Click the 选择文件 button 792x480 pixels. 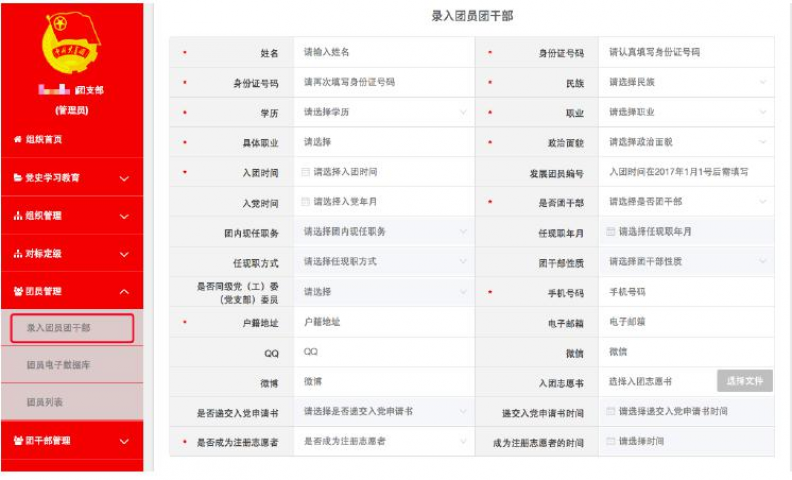[x=744, y=381]
